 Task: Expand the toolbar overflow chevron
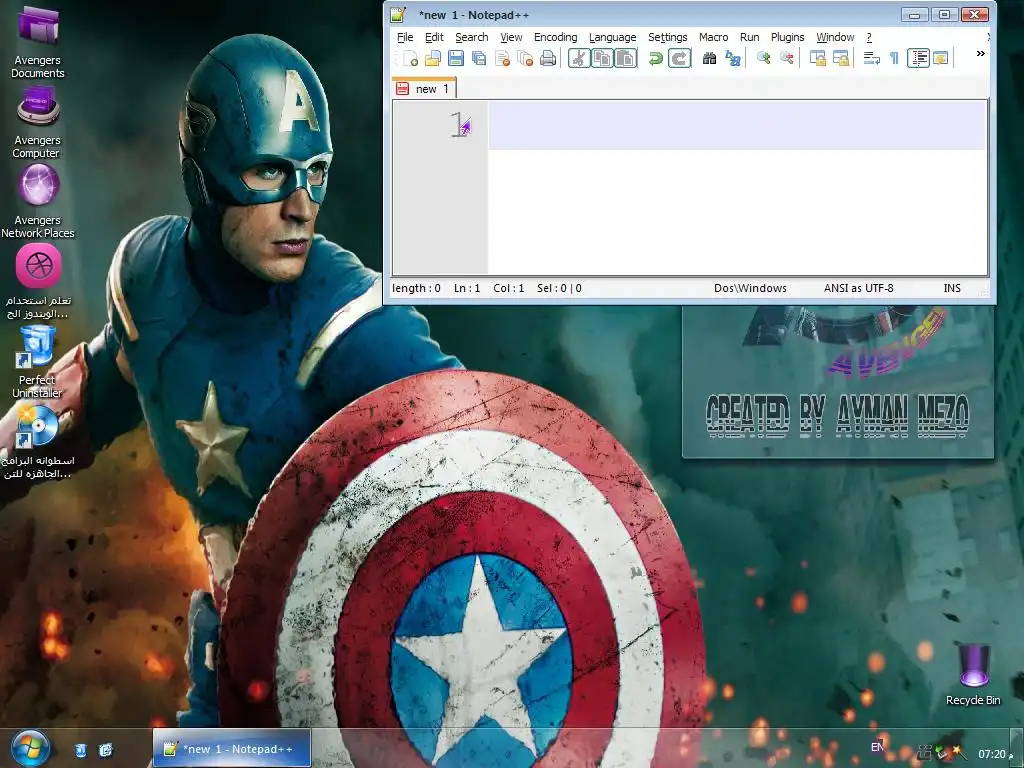coord(980,54)
